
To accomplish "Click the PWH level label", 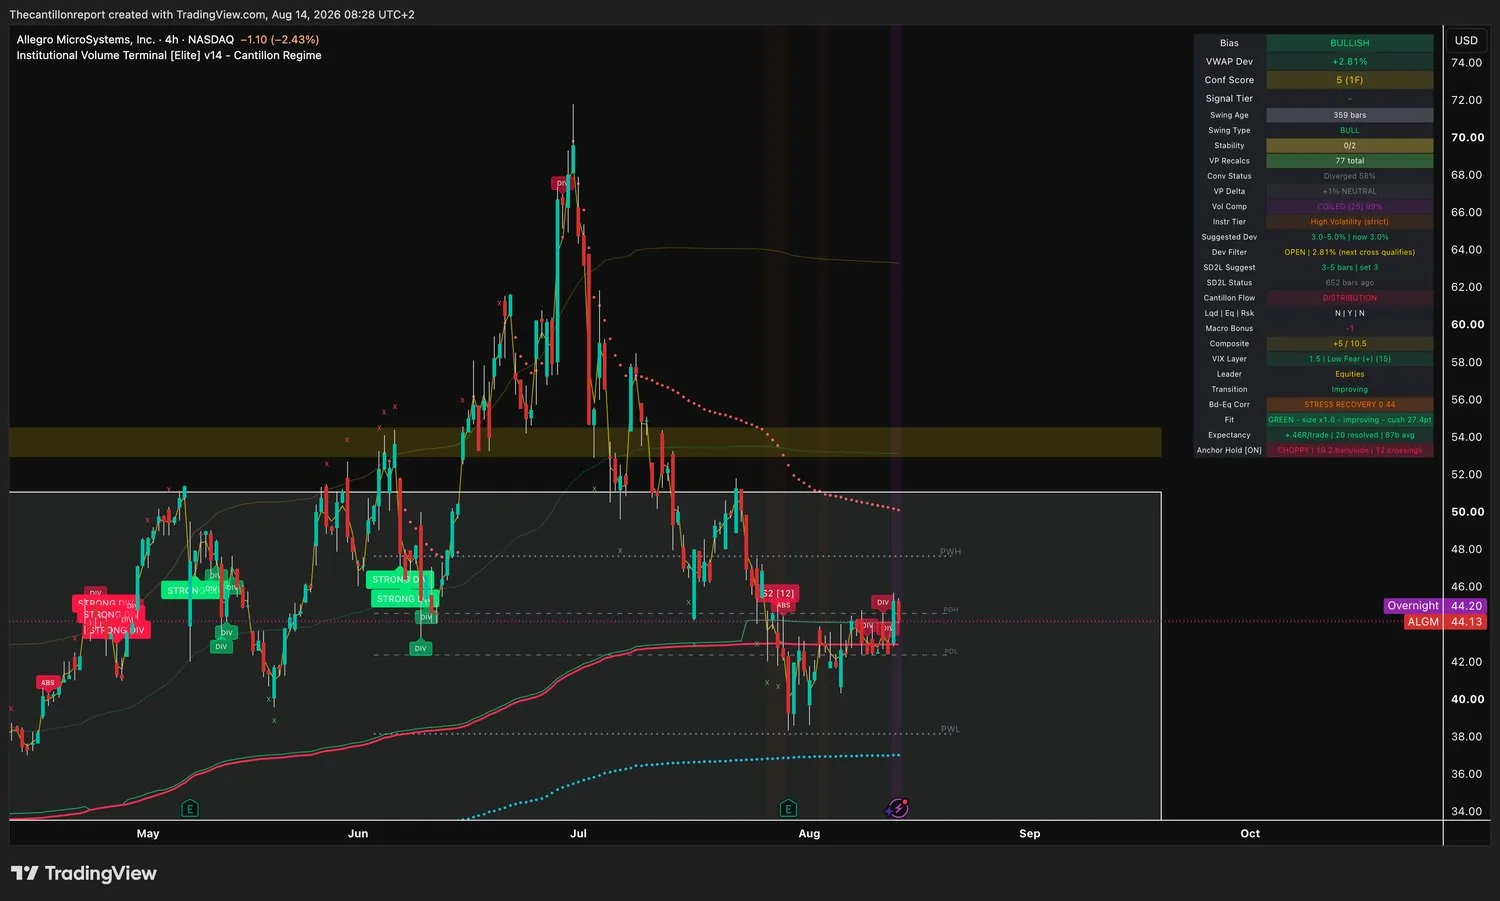I will click(950, 552).
